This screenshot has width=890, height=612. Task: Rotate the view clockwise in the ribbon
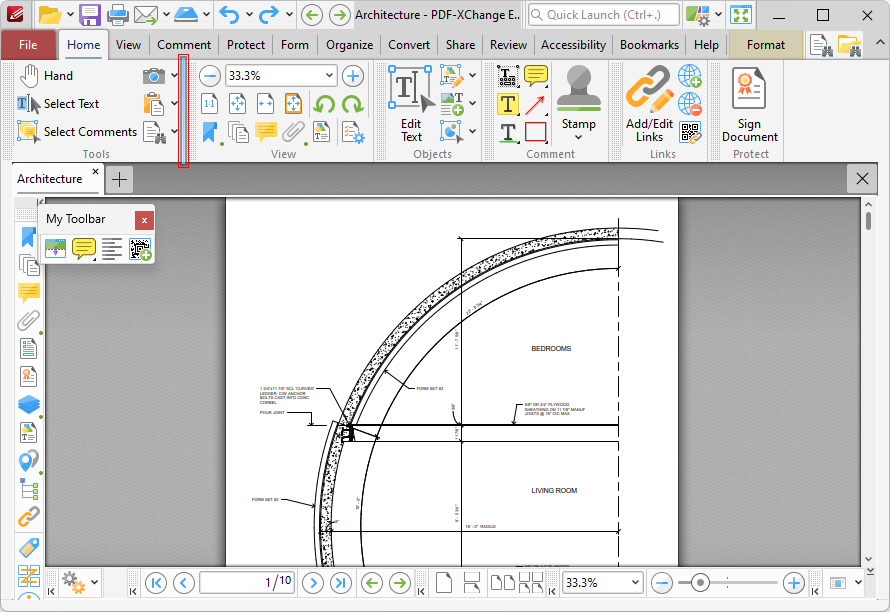[352, 104]
